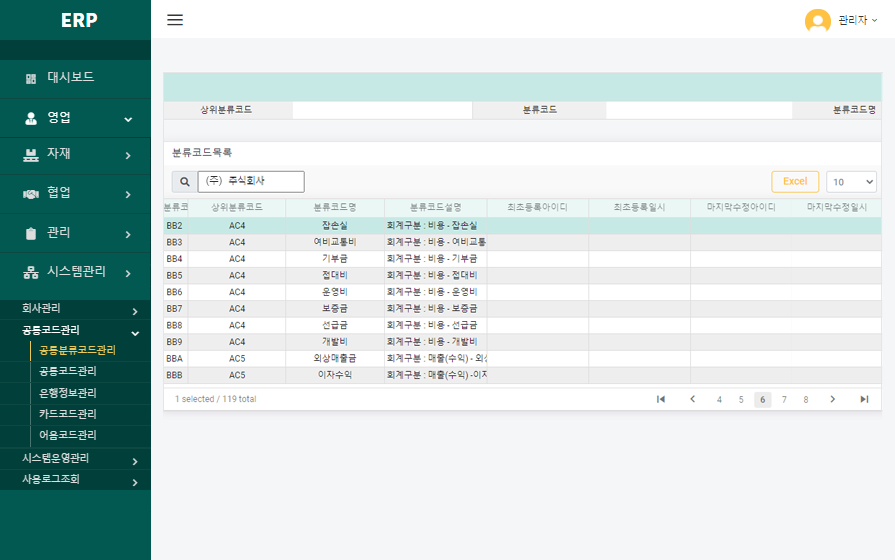This screenshot has height=560, width=895.
Task: Collapse the 공통코드관리 submenu chevron
Action: [x=135, y=333]
